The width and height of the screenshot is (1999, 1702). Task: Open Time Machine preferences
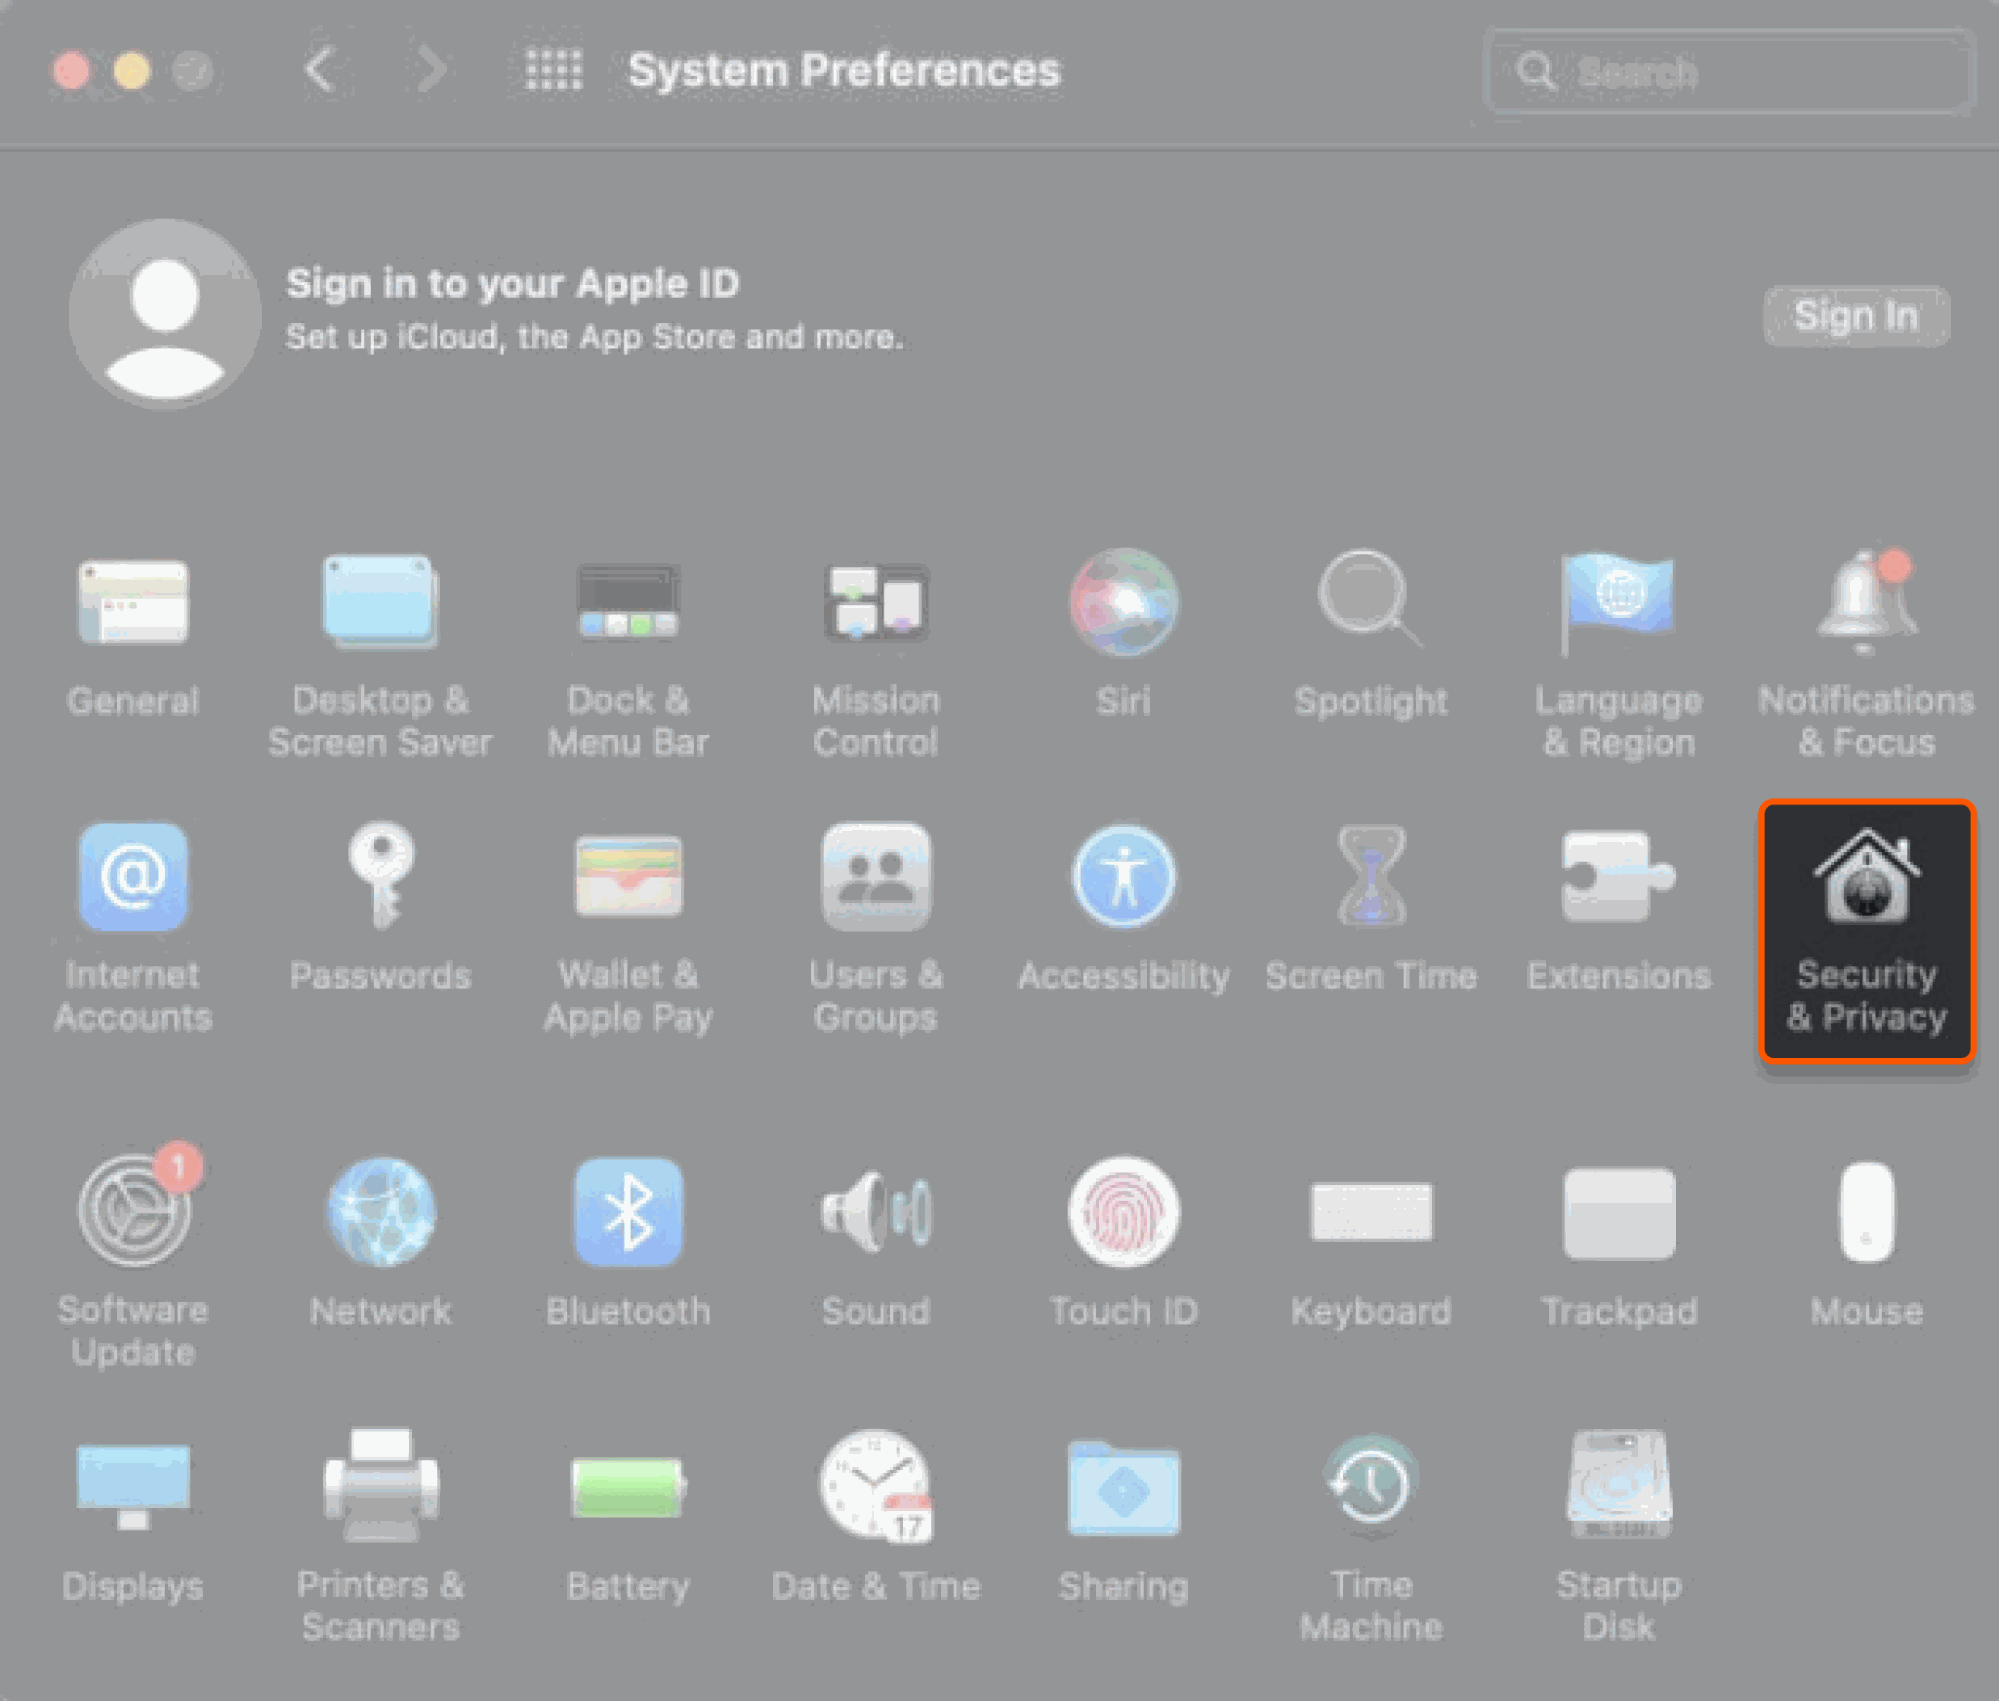1371,1538
